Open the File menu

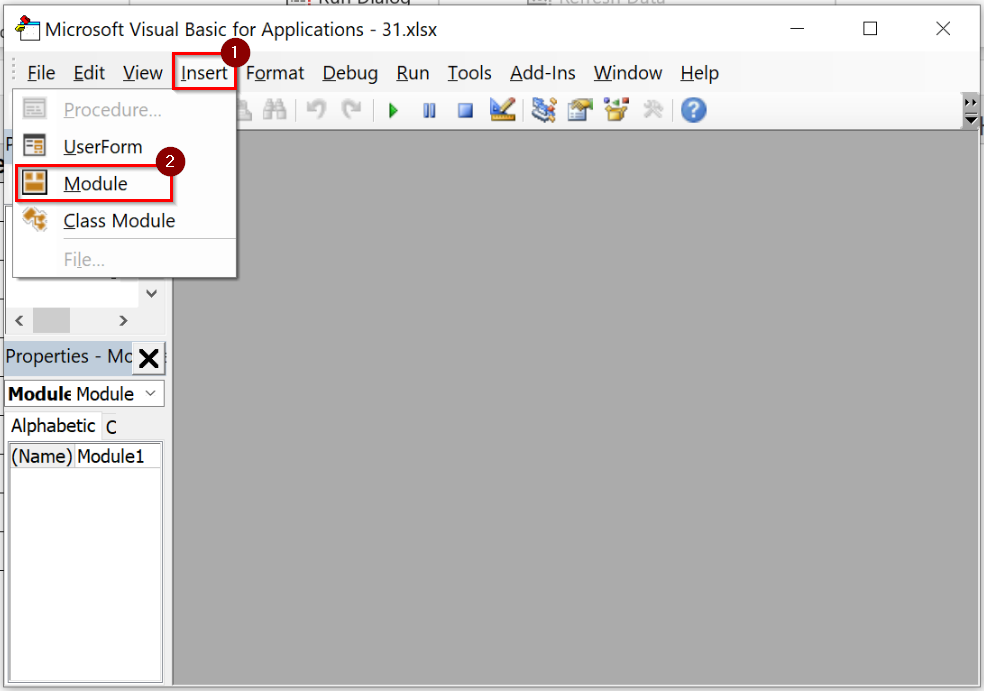41,73
